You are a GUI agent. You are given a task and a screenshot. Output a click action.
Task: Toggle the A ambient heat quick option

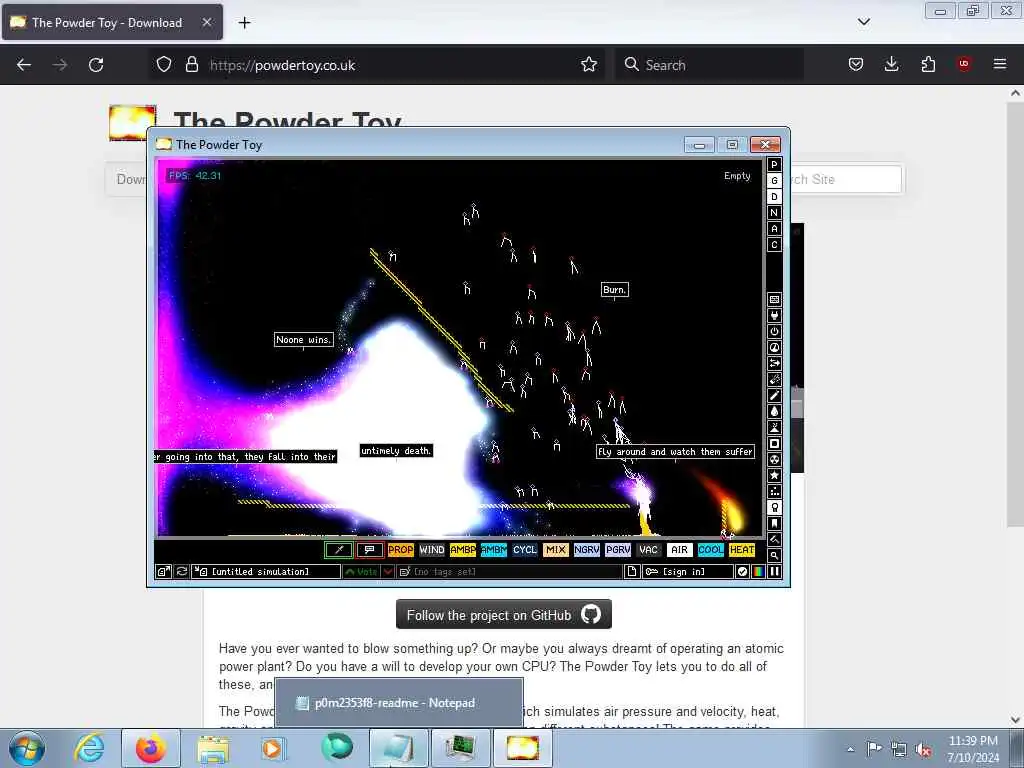click(774, 229)
